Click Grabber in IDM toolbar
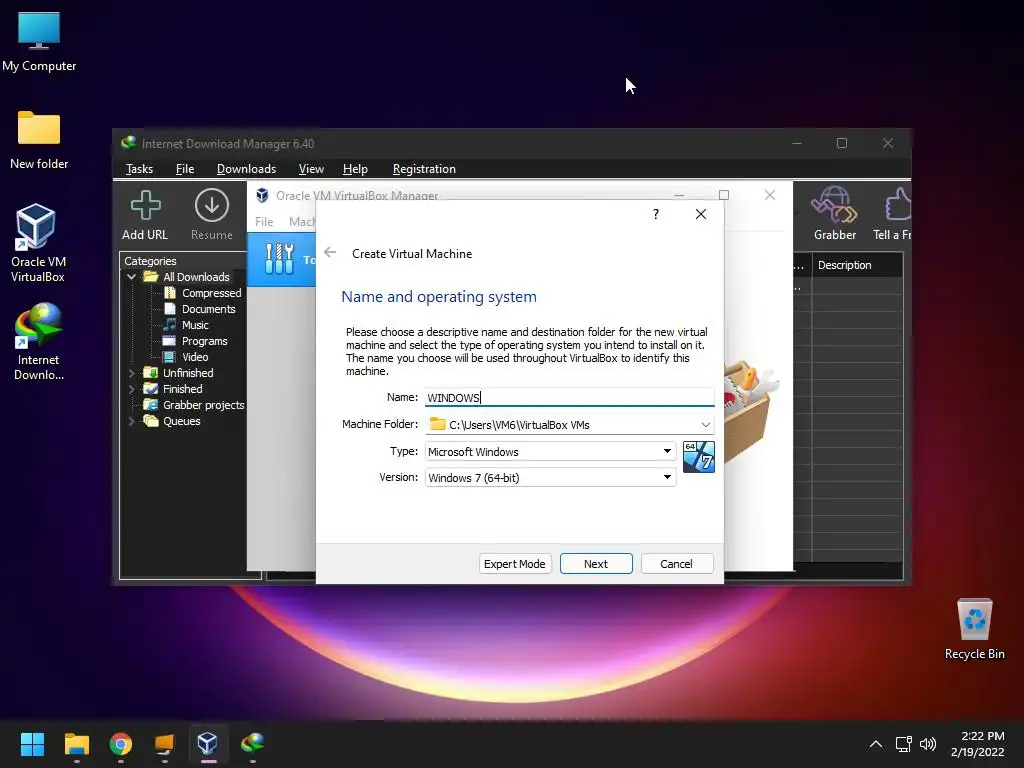The width and height of the screenshot is (1024, 768). point(835,214)
